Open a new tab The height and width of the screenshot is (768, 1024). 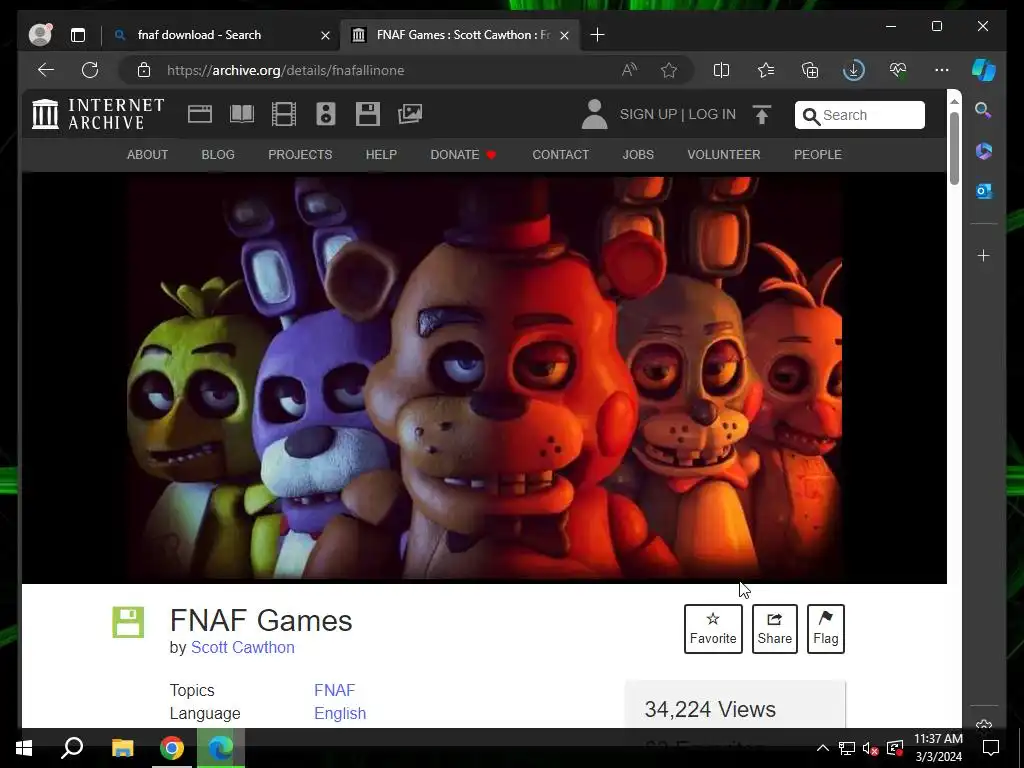click(x=597, y=35)
